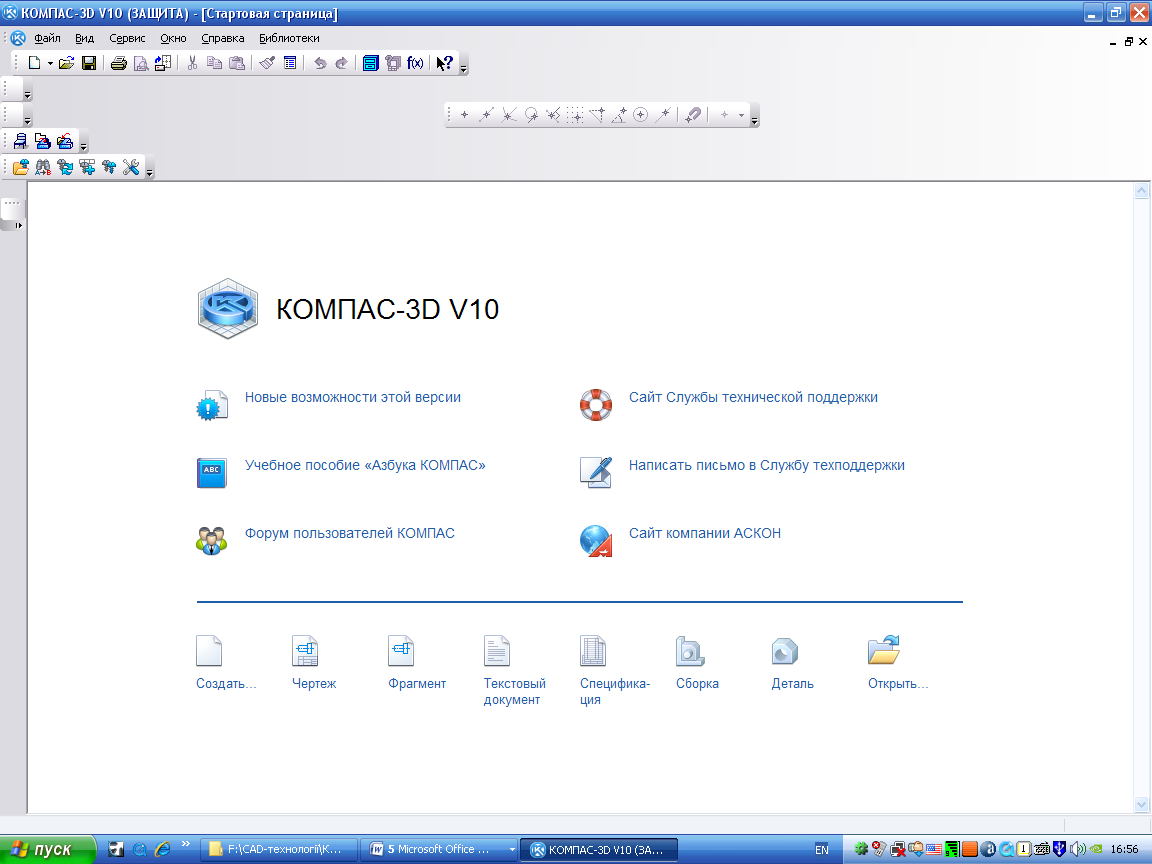Open the Properties list icon
Image resolution: width=1152 pixels, height=864 pixels.
(289, 63)
